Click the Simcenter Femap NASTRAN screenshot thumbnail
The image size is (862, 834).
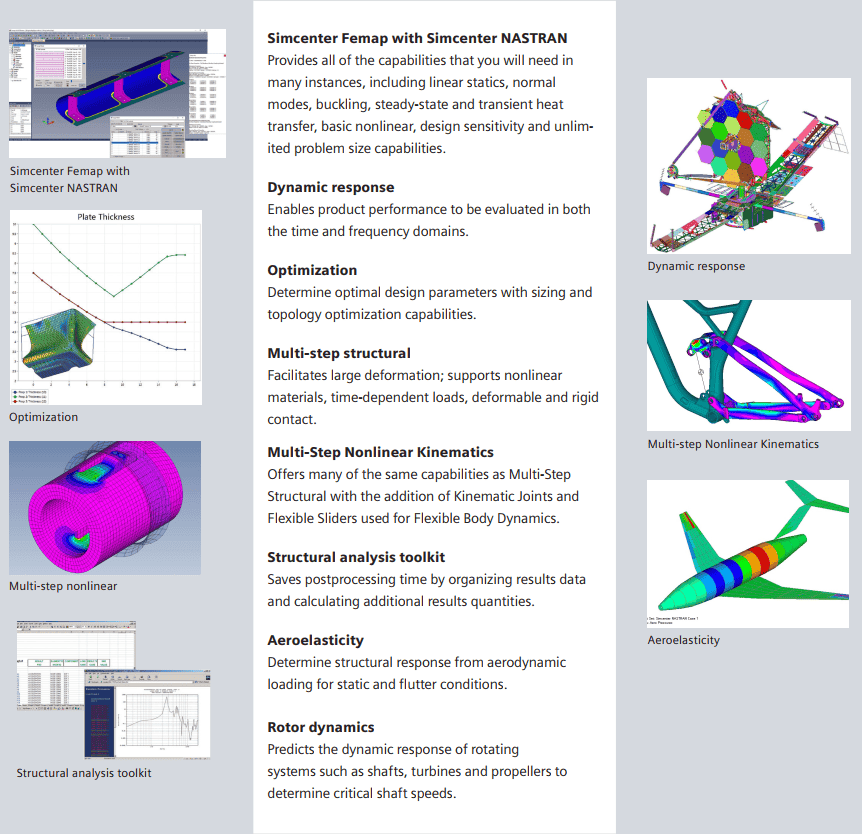click(x=117, y=93)
